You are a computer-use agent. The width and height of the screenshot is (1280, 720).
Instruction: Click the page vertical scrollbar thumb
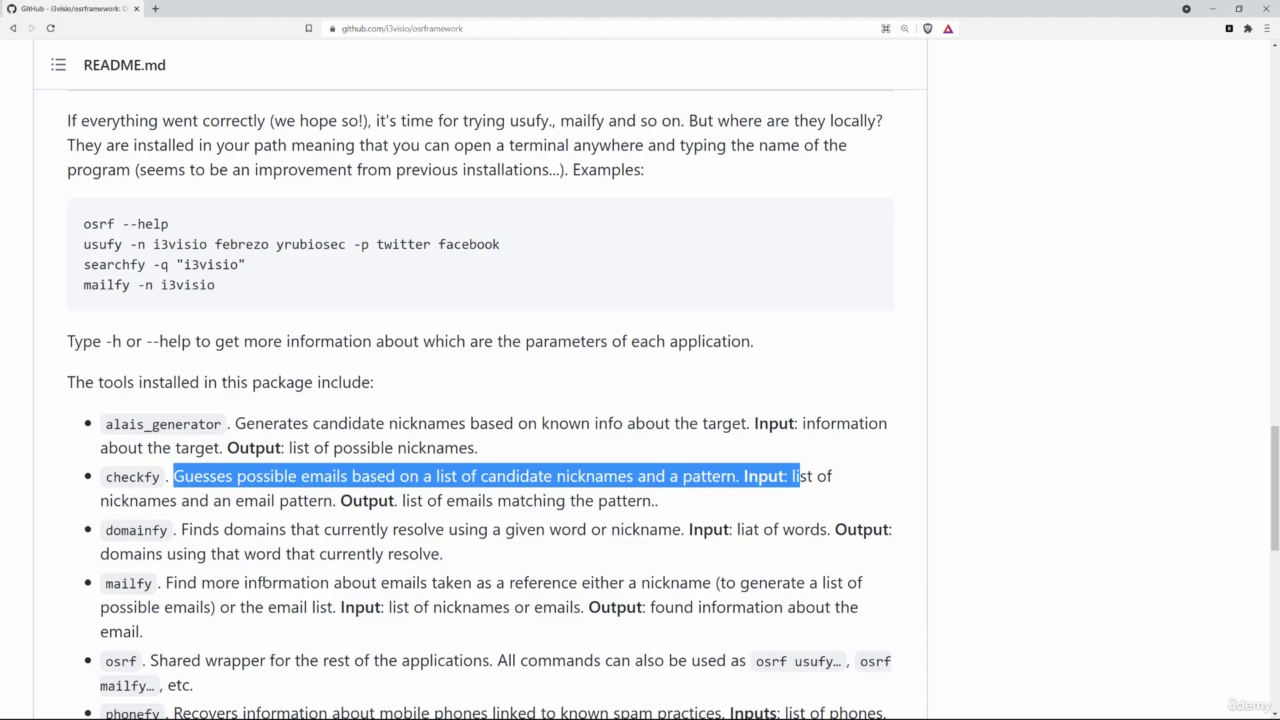click(1274, 487)
